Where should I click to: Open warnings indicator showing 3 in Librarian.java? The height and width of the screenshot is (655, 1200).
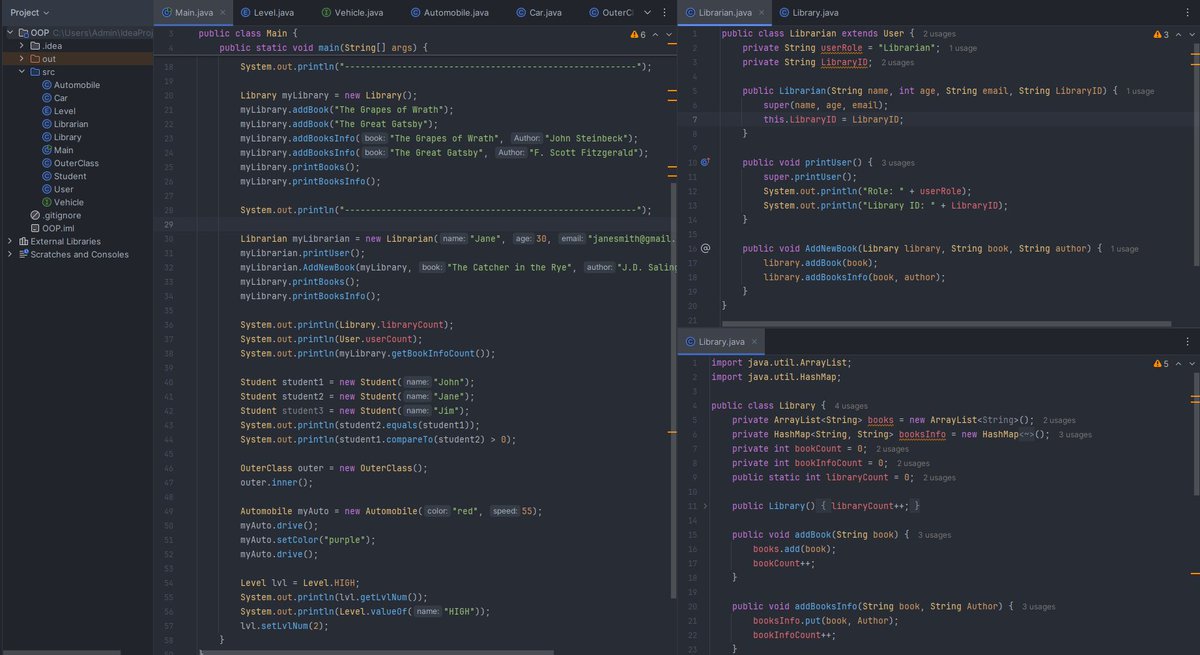point(1161,34)
